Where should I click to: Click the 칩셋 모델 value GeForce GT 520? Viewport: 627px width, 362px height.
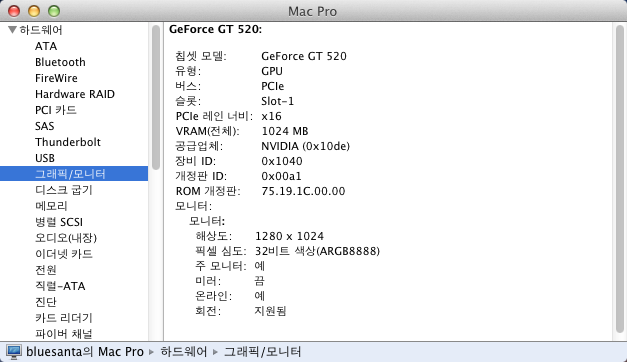pos(304,56)
